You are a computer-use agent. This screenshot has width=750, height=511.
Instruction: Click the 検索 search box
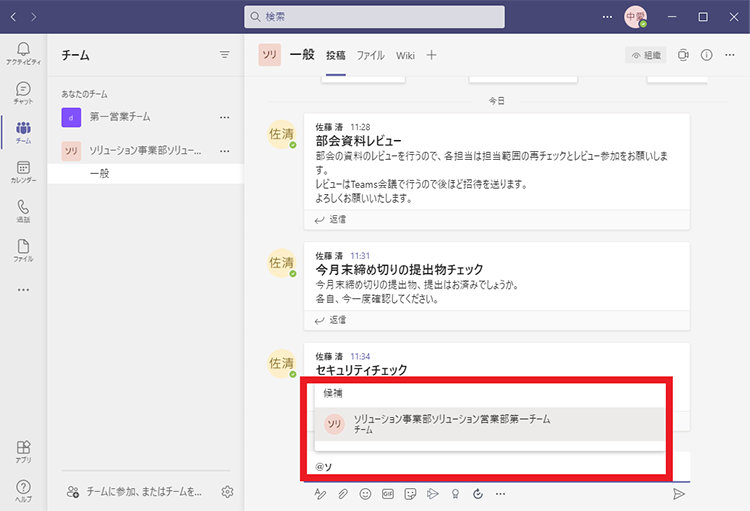(374, 17)
